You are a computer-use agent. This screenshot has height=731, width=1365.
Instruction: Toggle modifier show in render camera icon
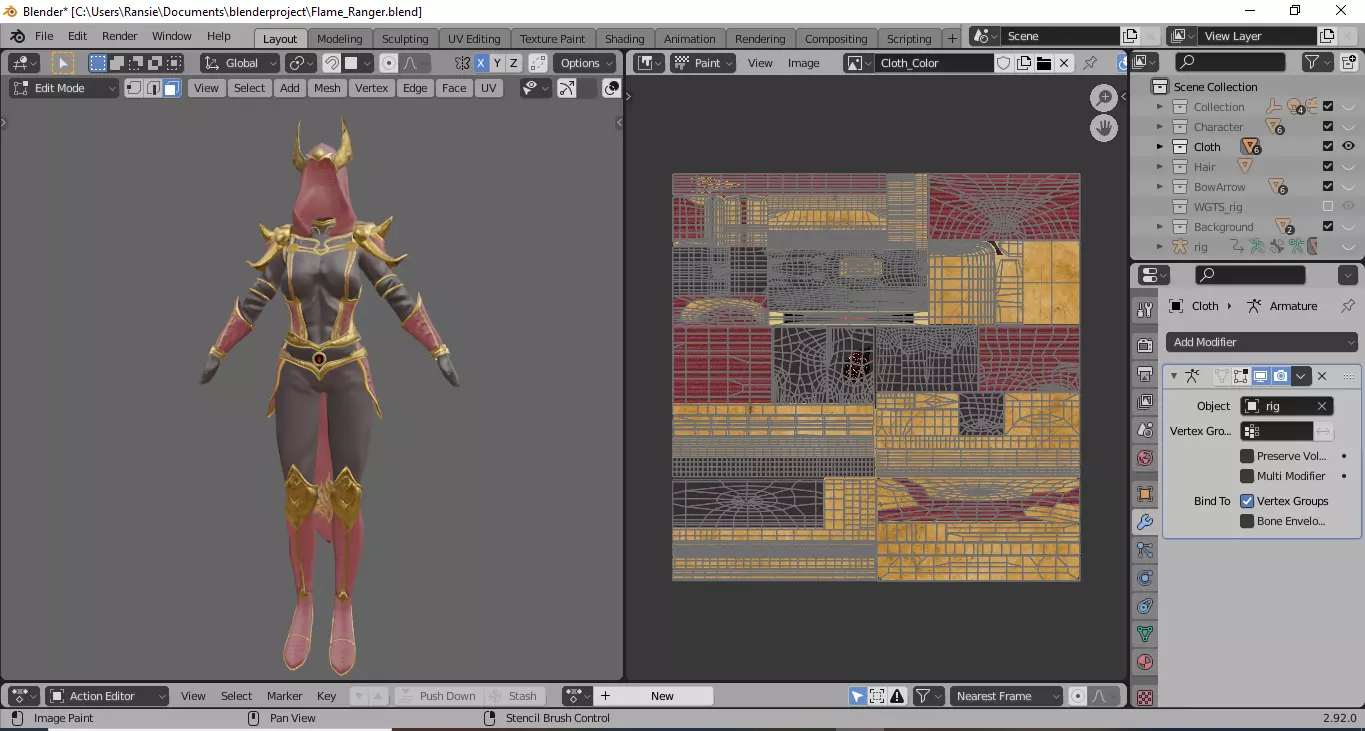1281,376
